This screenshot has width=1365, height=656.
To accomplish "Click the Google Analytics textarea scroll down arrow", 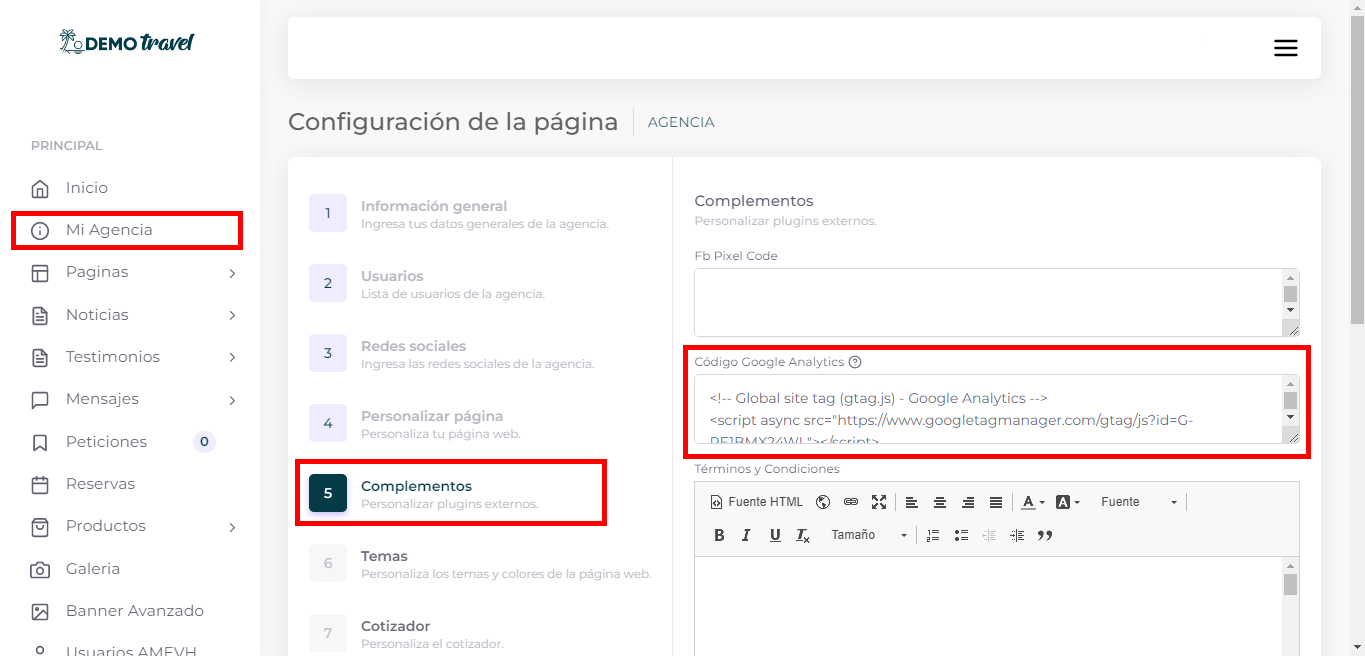I will pos(1290,417).
